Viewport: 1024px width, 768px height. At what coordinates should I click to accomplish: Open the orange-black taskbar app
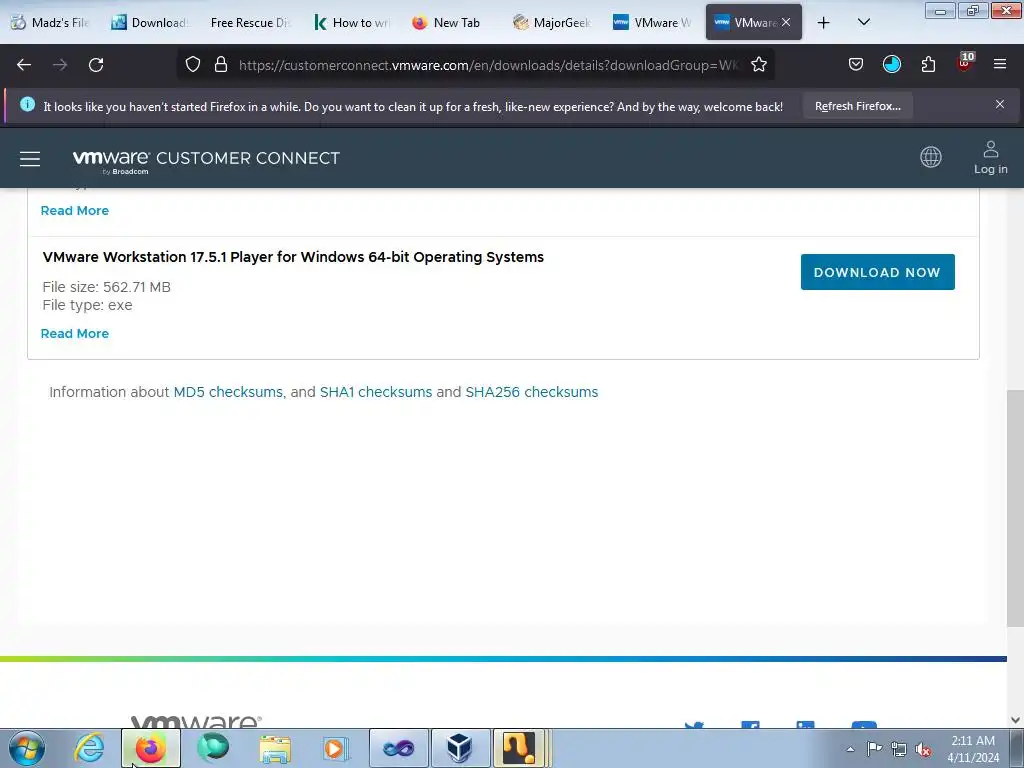[x=519, y=748]
